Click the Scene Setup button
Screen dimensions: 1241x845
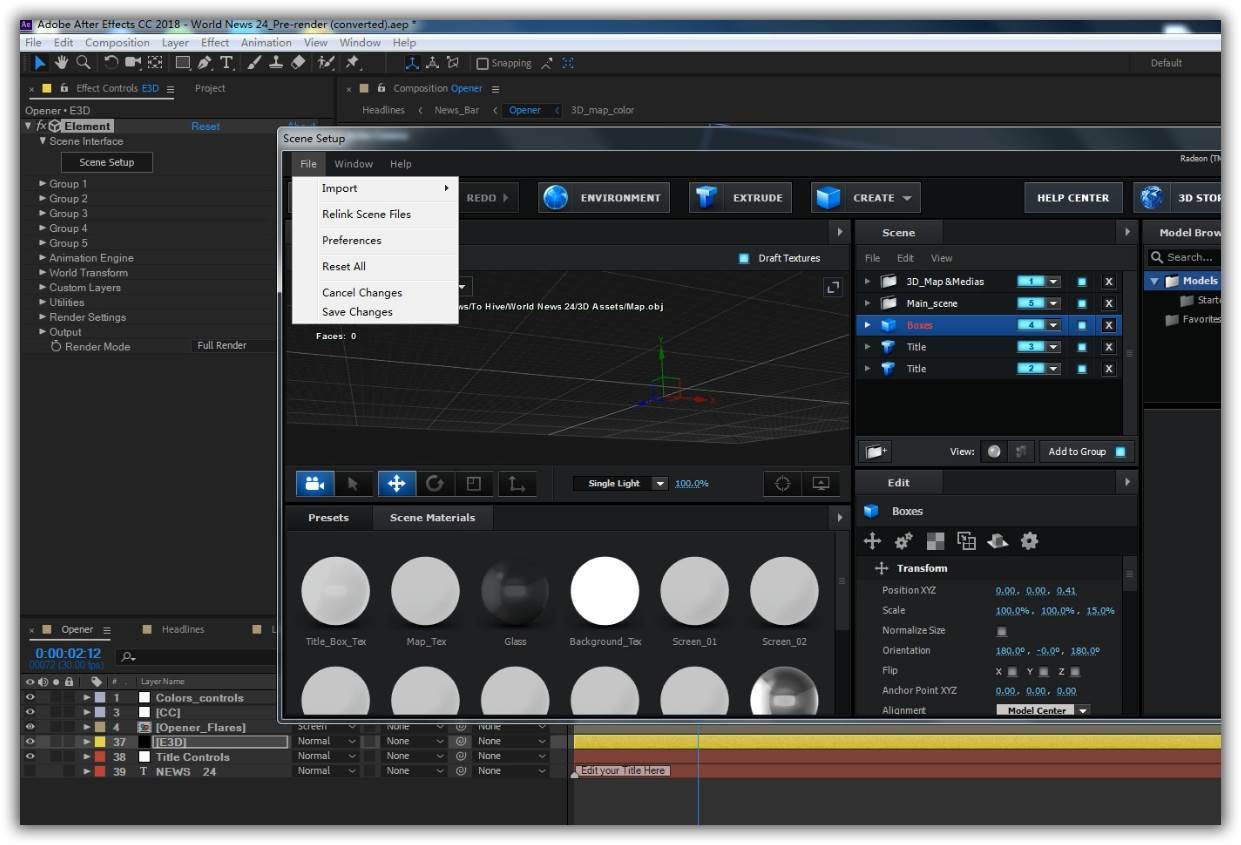[107, 162]
